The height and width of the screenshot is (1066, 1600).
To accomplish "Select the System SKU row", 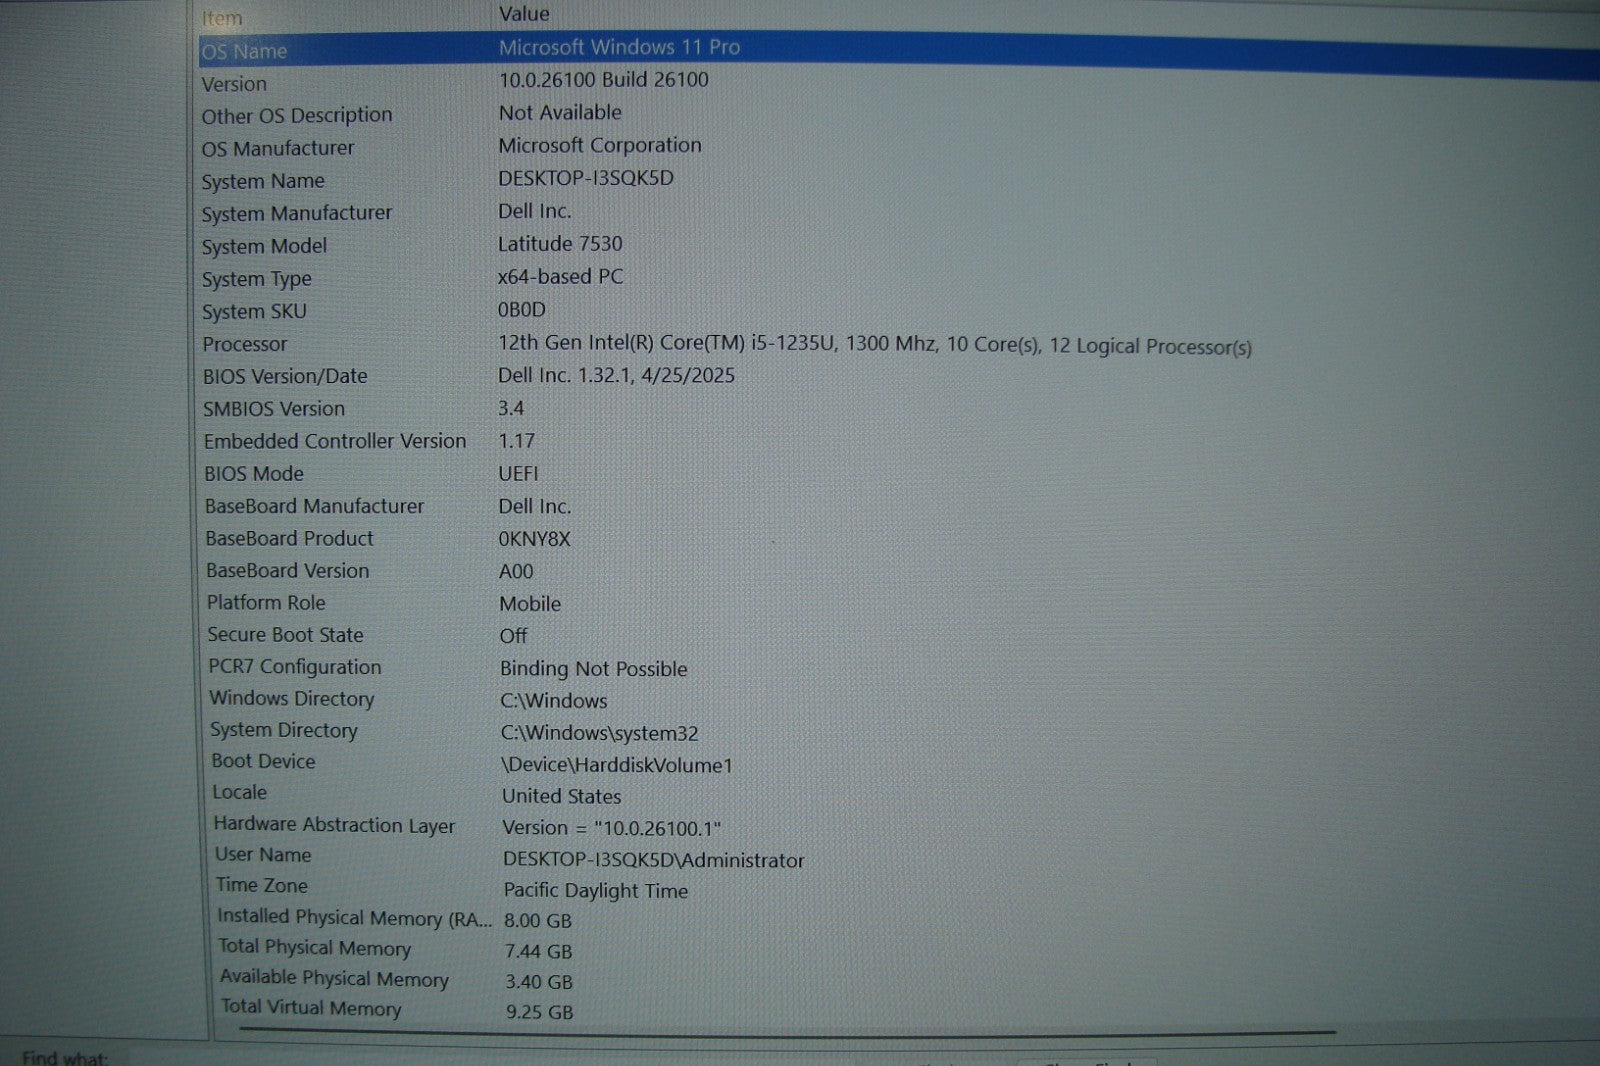I will coord(254,311).
